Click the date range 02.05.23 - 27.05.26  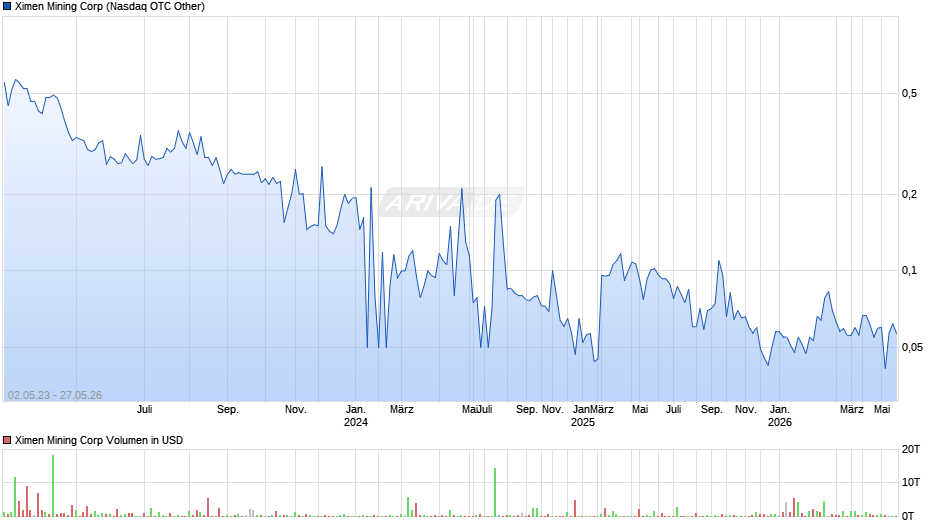point(55,395)
